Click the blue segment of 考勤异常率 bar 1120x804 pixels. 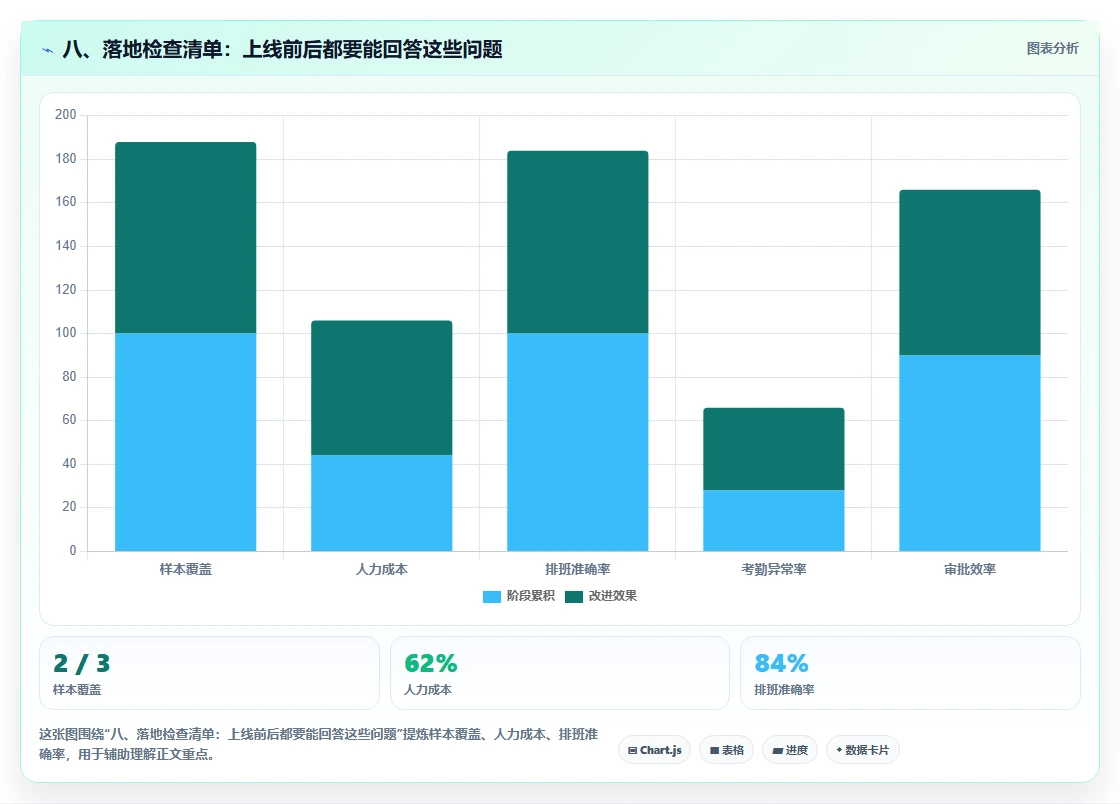pos(774,521)
